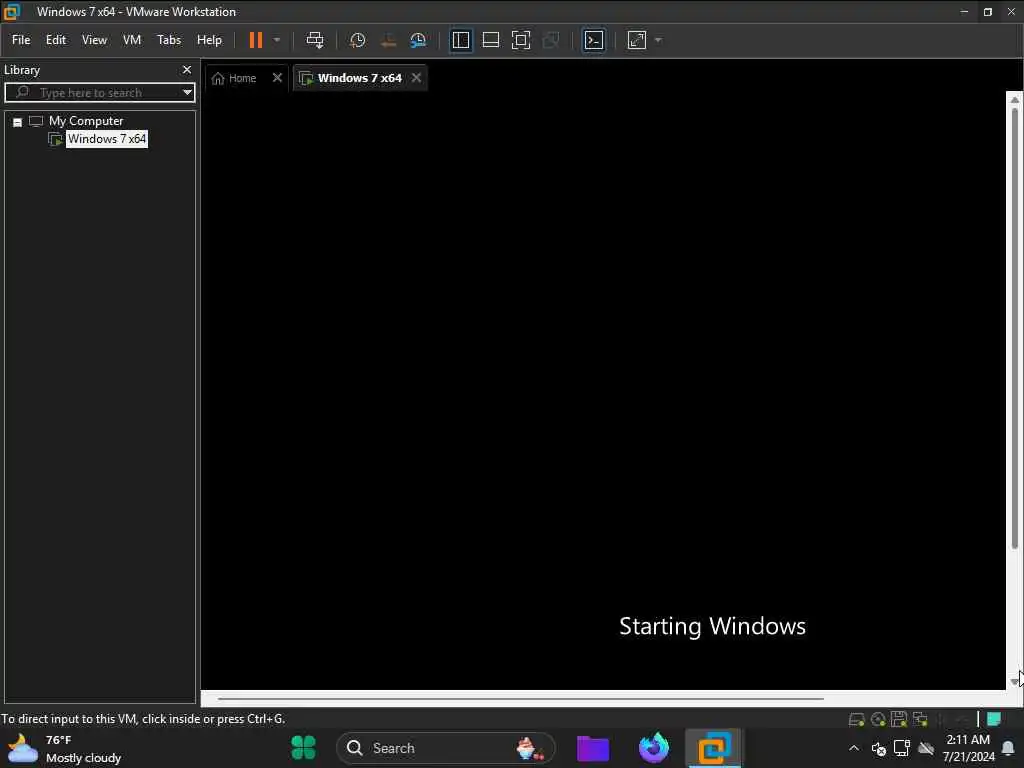Viewport: 1024px width, 768px height.
Task: Collapse the My Computer tree node
Action: (18, 122)
